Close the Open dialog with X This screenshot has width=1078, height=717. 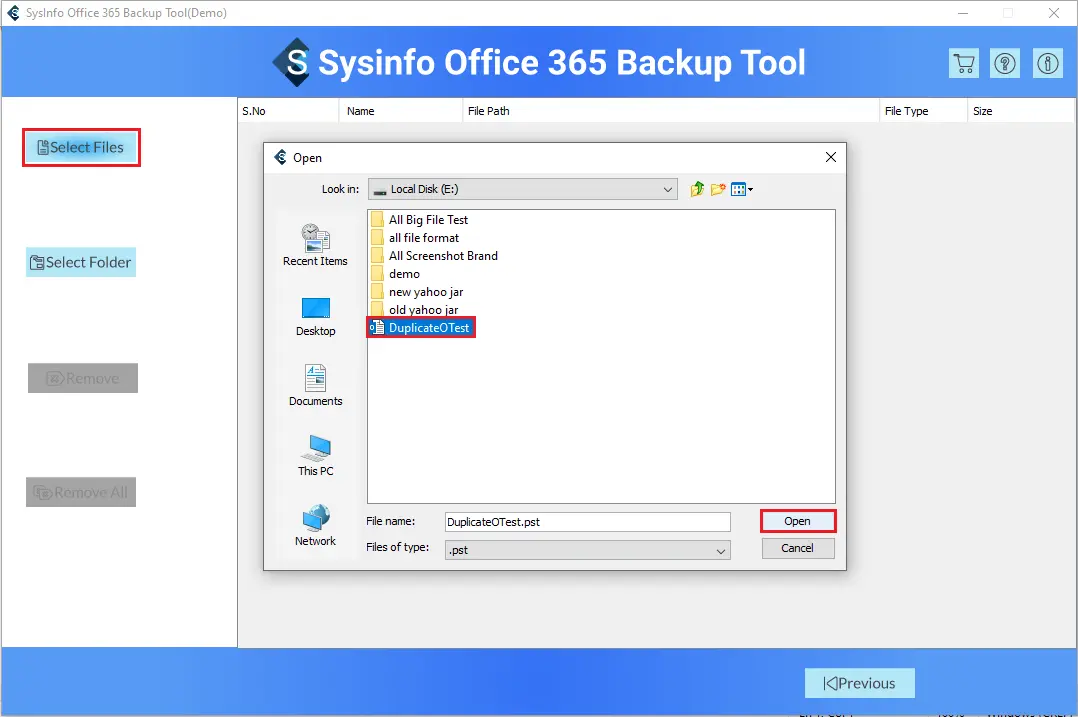coord(830,157)
